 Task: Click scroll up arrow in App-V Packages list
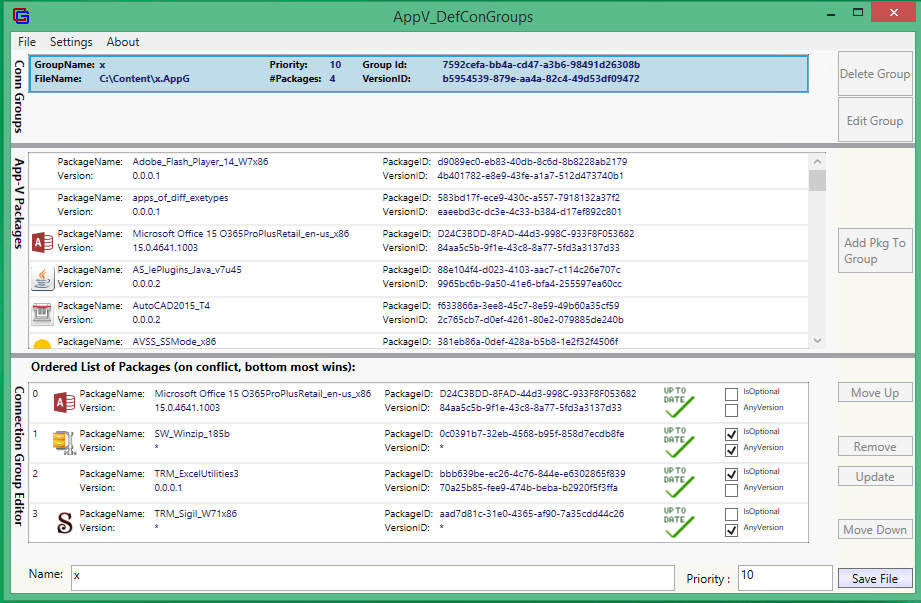pos(817,161)
